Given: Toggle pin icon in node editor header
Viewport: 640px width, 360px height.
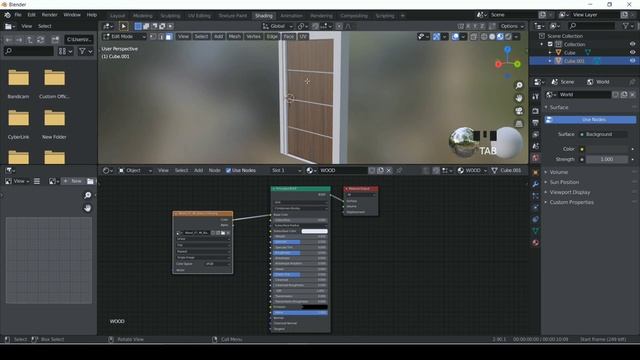Looking at the screenshot, I should click(399, 170).
